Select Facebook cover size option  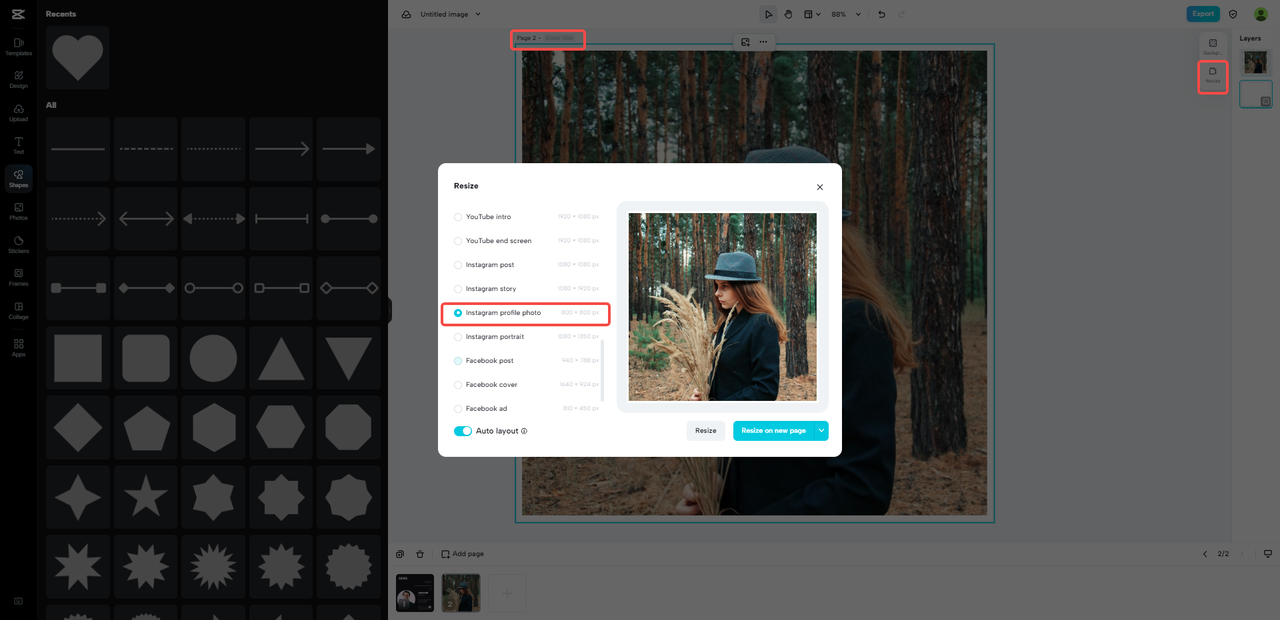(527, 385)
